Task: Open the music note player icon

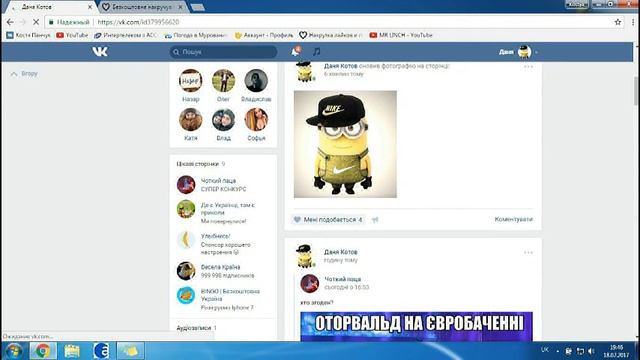Action: (x=316, y=51)
